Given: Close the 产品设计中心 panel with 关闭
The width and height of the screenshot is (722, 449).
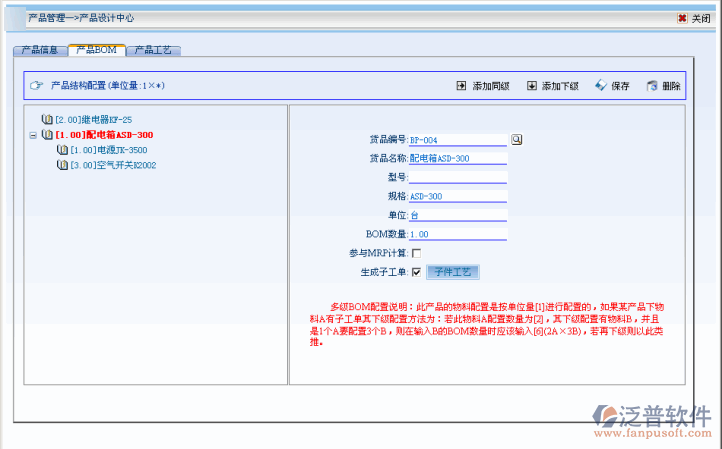Looking at the screenshot, I should pos(694,18).
